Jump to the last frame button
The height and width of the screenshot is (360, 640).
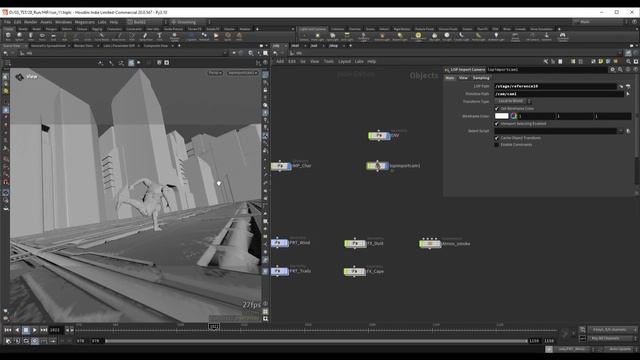coord(44,330)
